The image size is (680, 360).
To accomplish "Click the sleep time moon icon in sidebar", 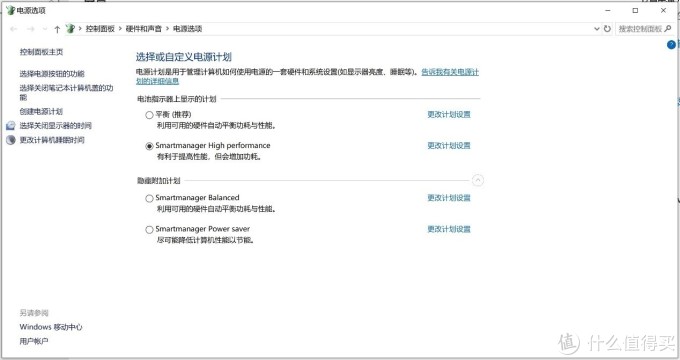I will pyautogui.click(x=11, y=140).
